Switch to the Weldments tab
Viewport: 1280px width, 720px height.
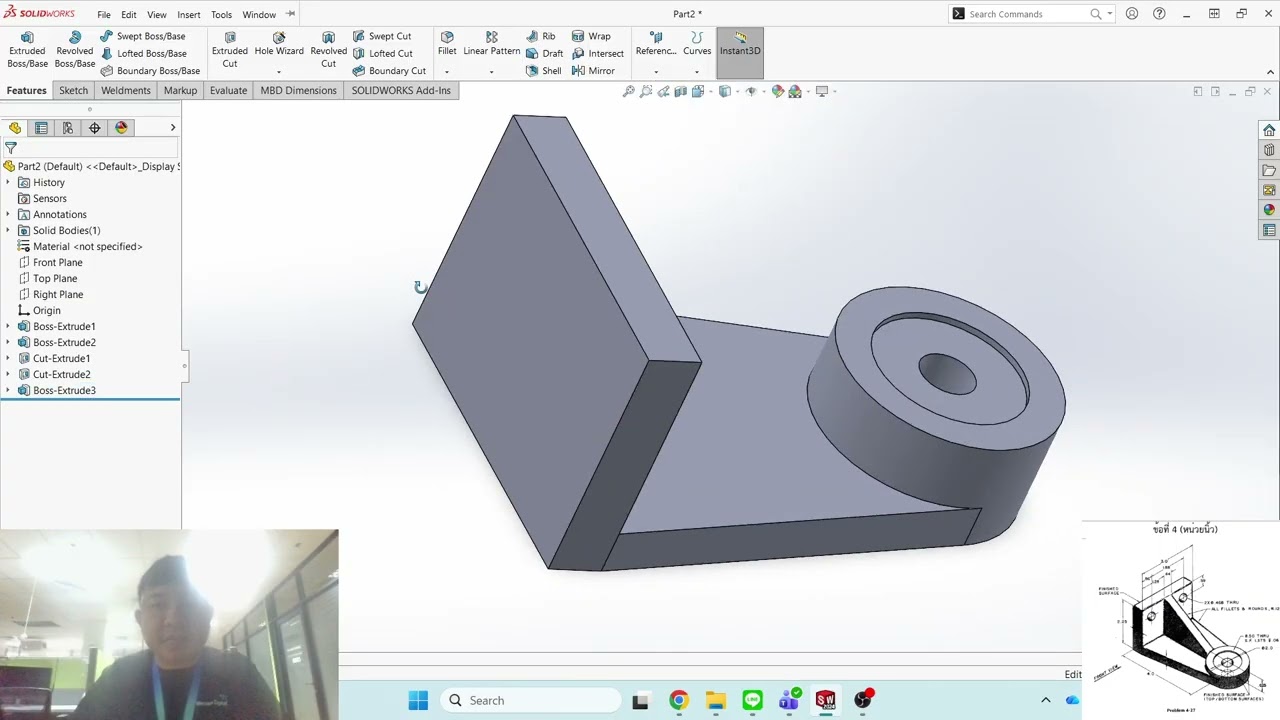tap(126, 90)
